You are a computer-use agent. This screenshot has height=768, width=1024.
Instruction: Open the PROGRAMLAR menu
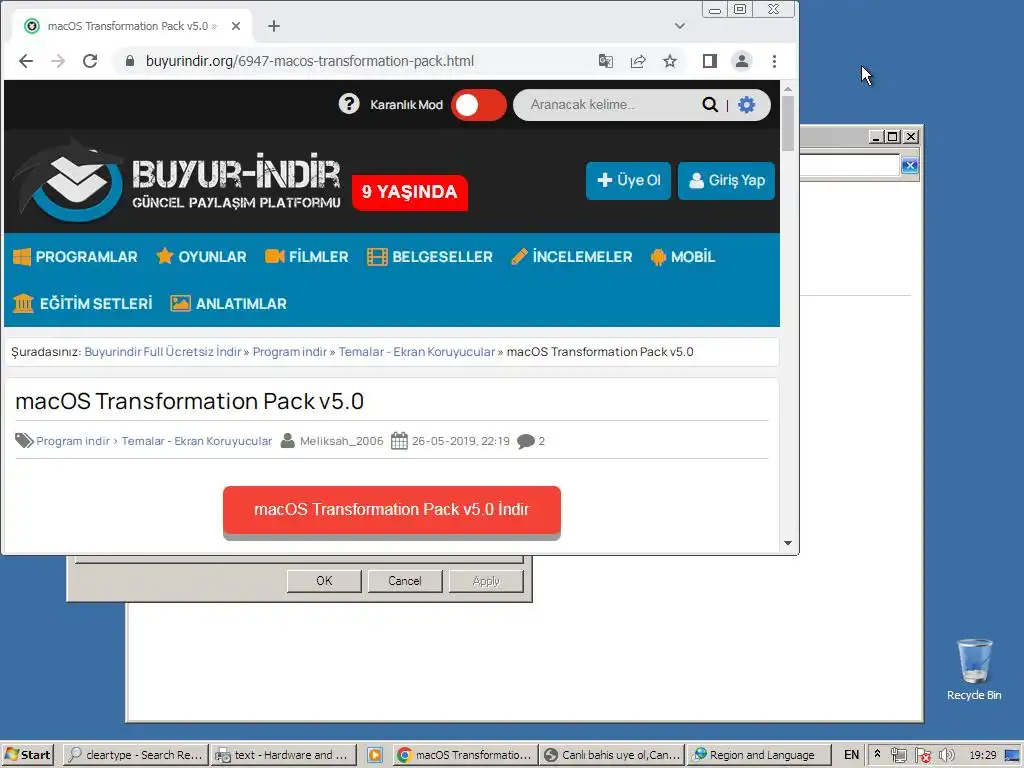pos(75,257)
